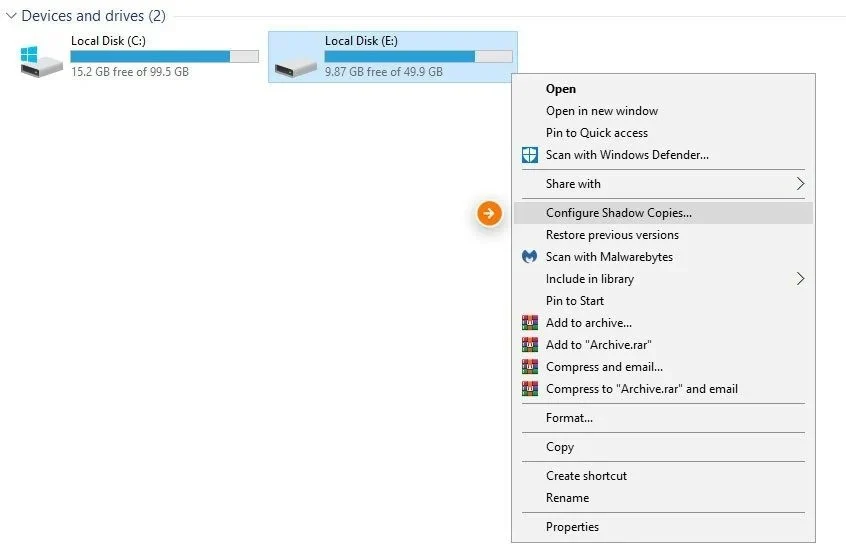The image size is (846, 555).
Task: Click WinRAR icon beside Compress and email...
Action: (530, 367)
